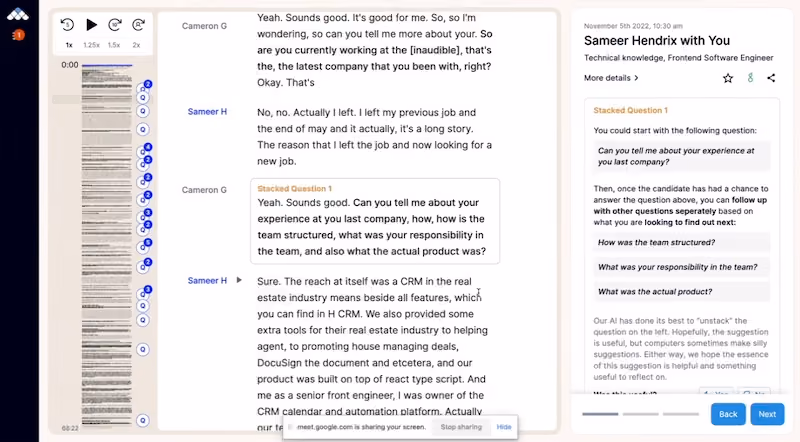Jump to the first step progress indicator
The width and height of the screenshot is (800, 442).
600,414
